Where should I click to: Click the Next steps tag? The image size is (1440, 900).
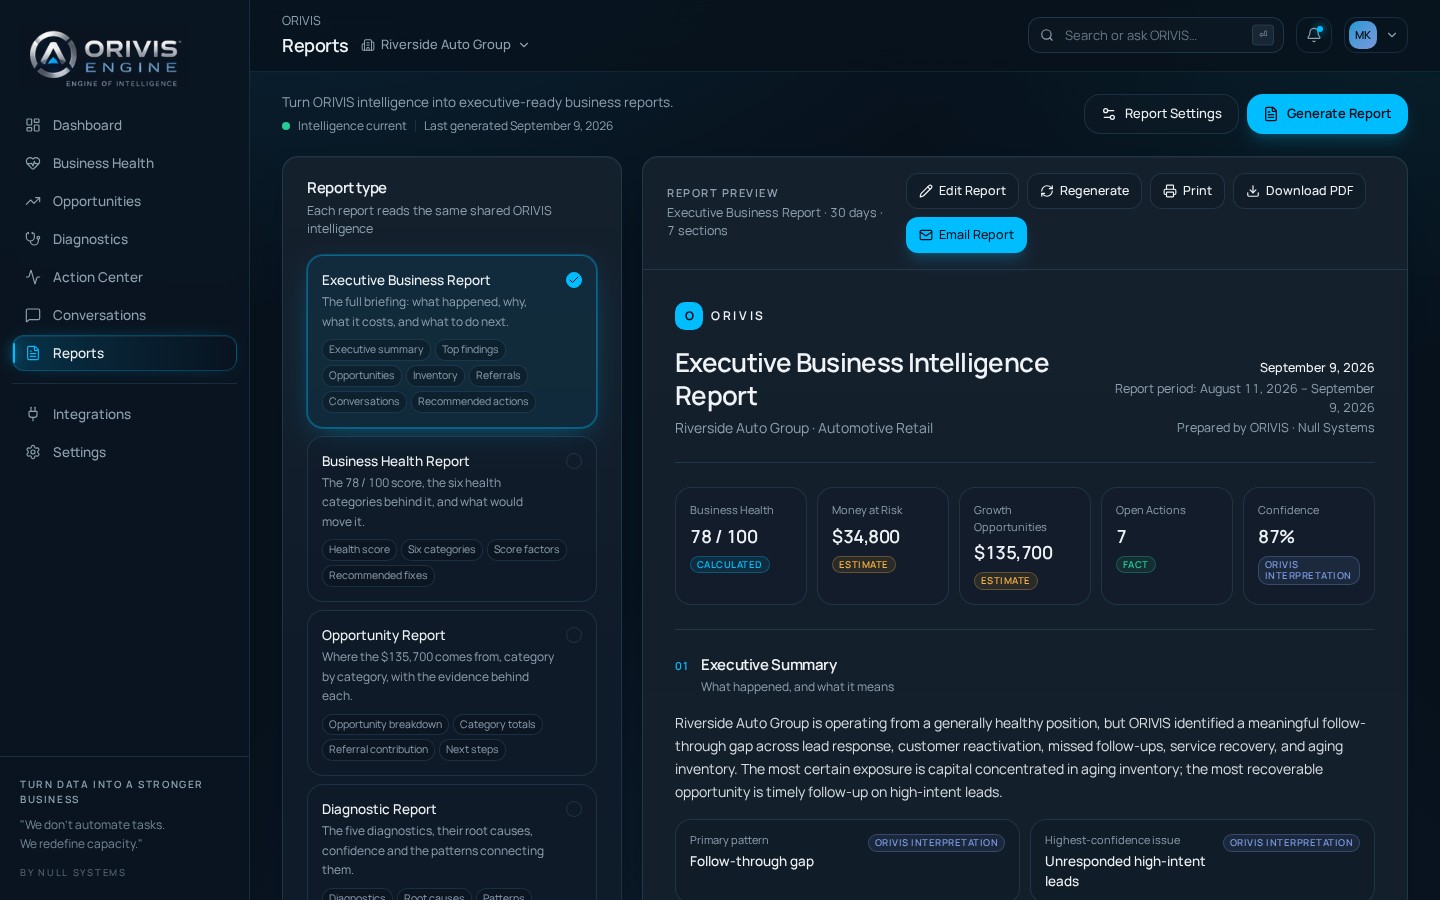tap(472, 750)
